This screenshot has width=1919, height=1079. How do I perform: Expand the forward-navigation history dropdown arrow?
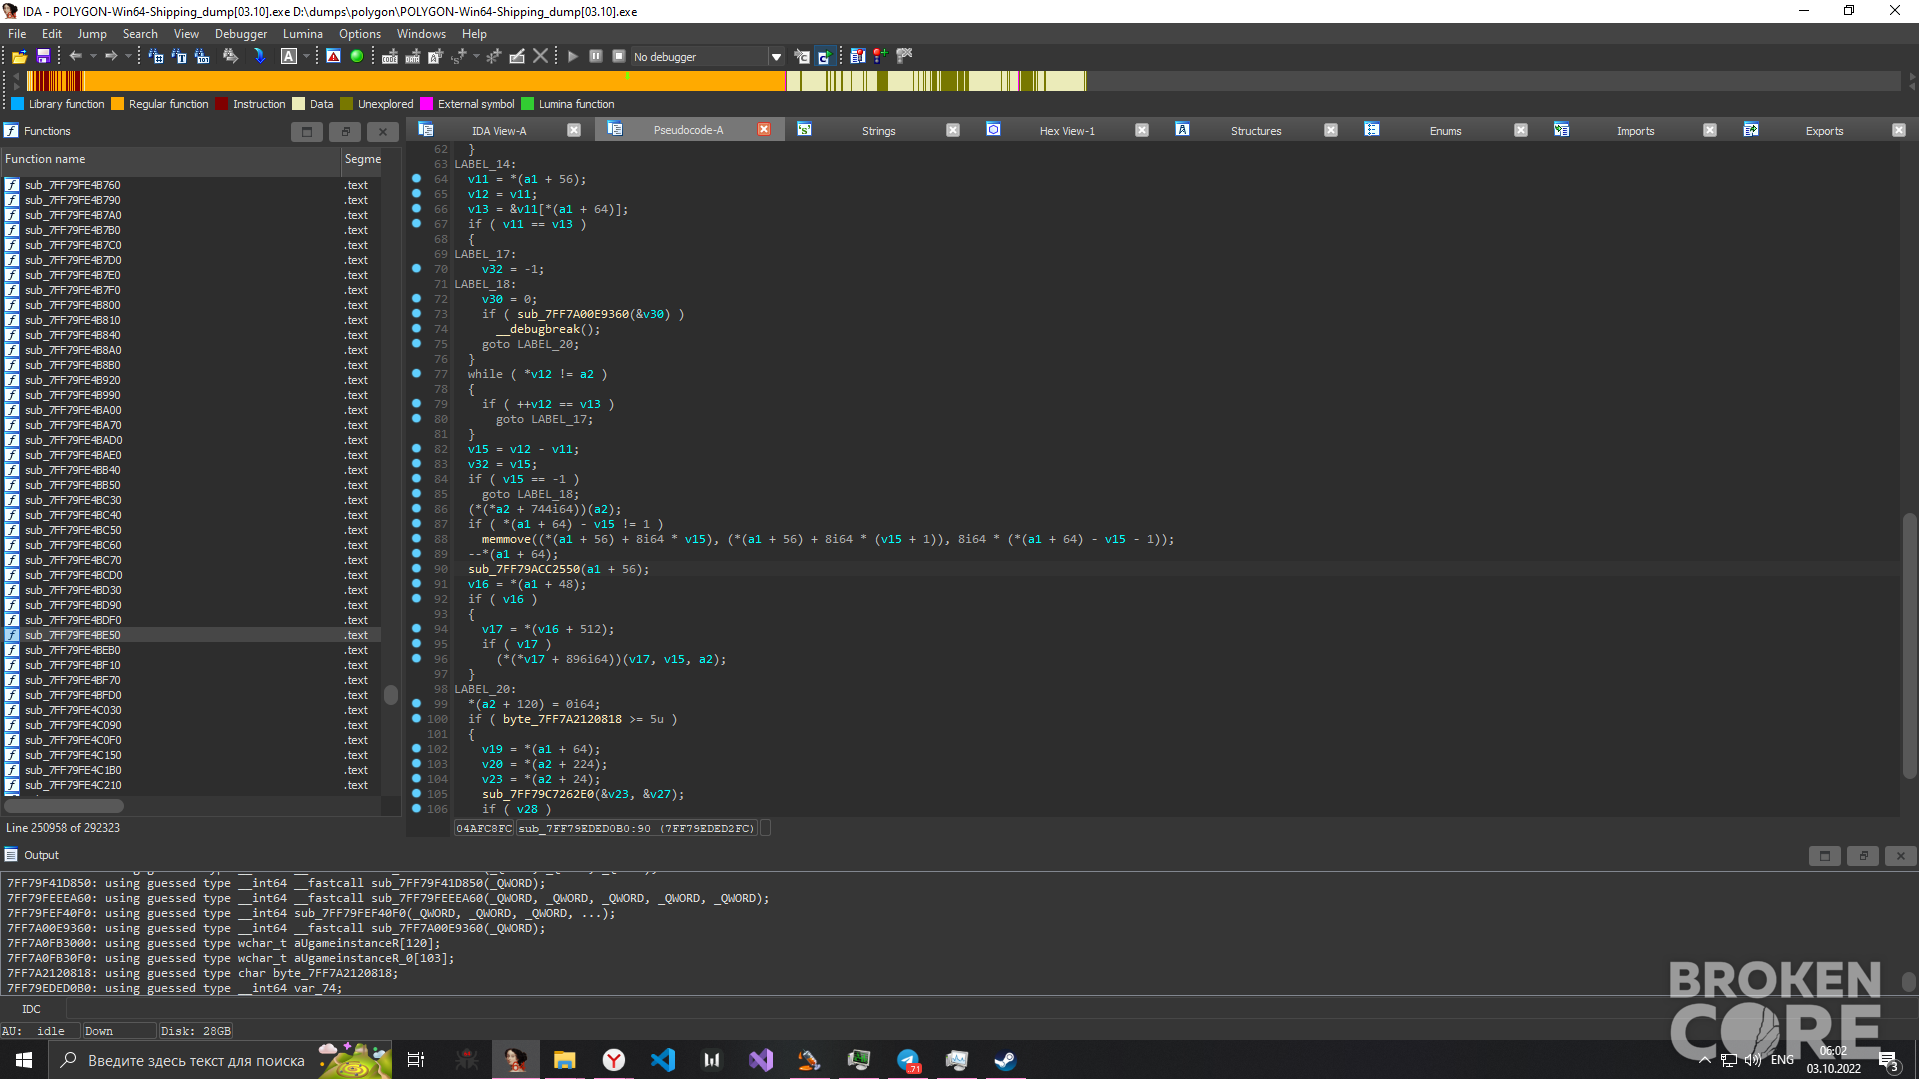click(128, 57)
